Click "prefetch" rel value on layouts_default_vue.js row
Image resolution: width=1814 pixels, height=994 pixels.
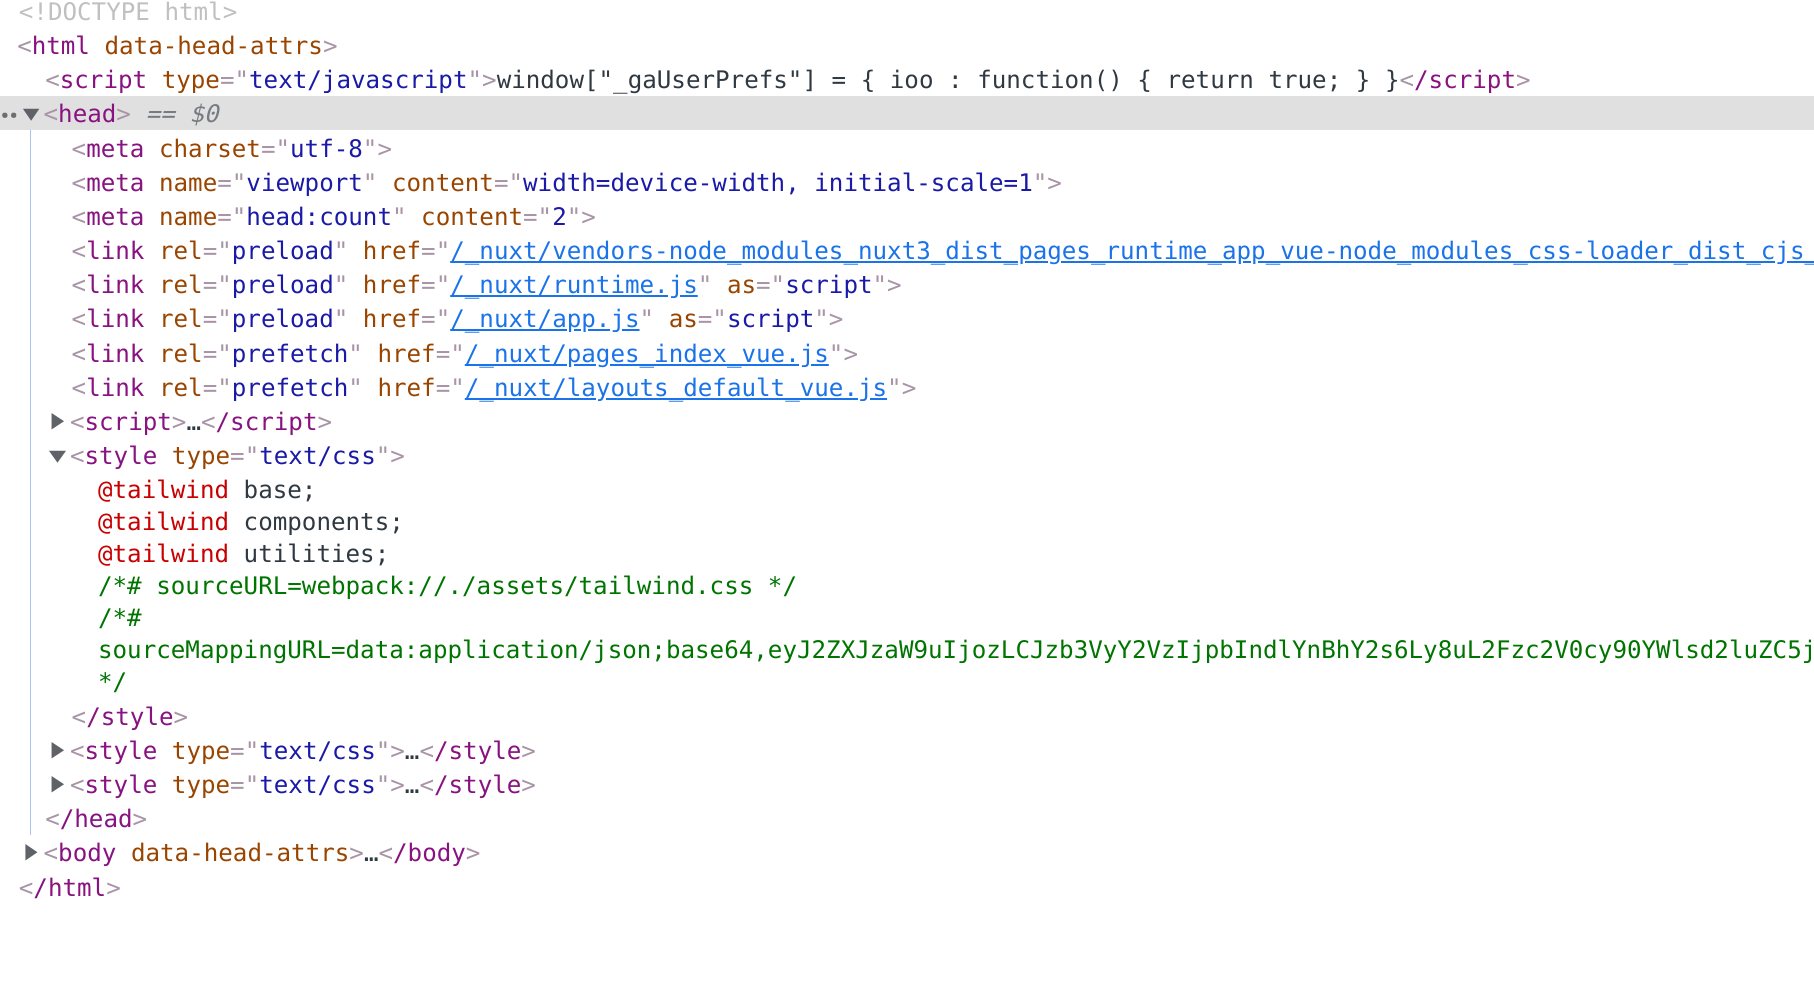tap(290, 388)
